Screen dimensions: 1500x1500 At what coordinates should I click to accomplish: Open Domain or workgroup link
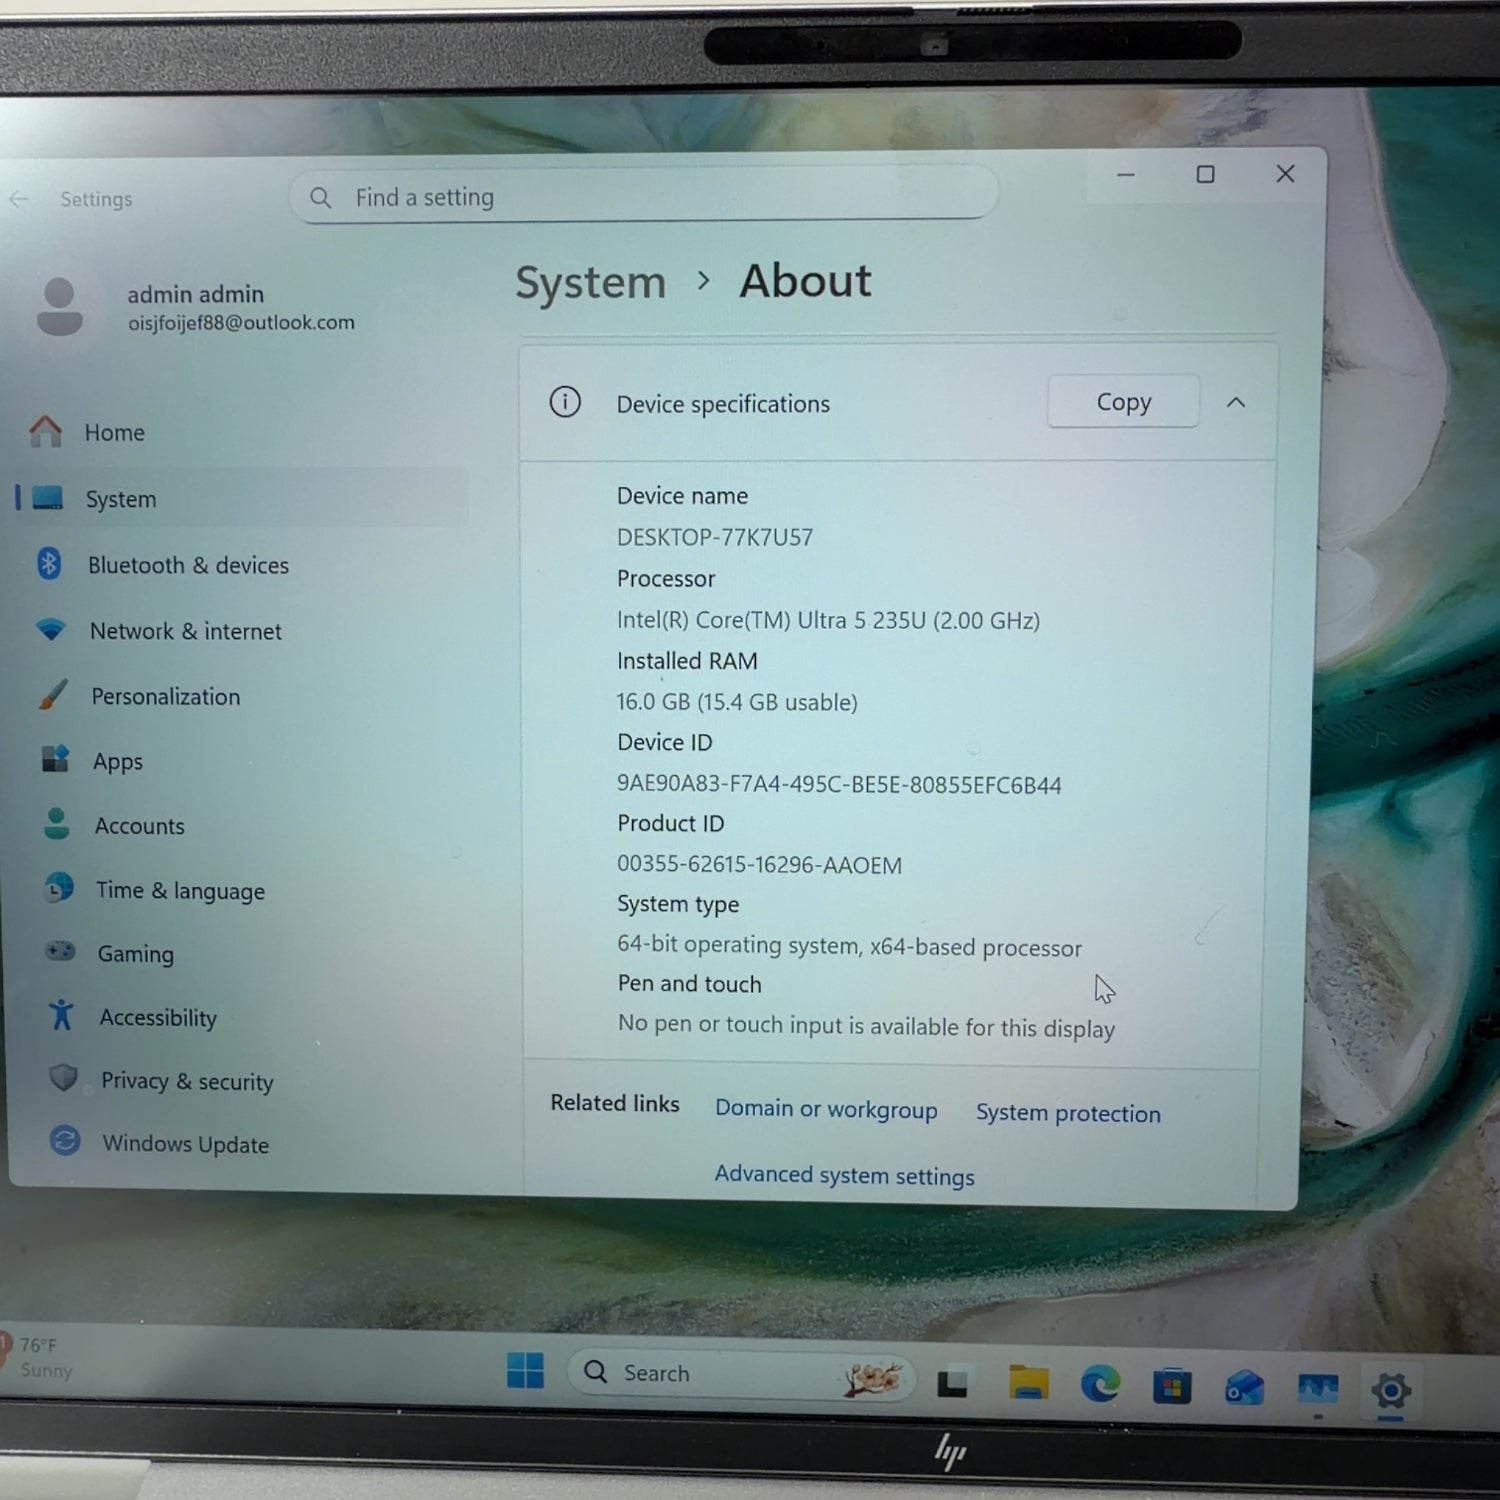tap(826, 1109)
